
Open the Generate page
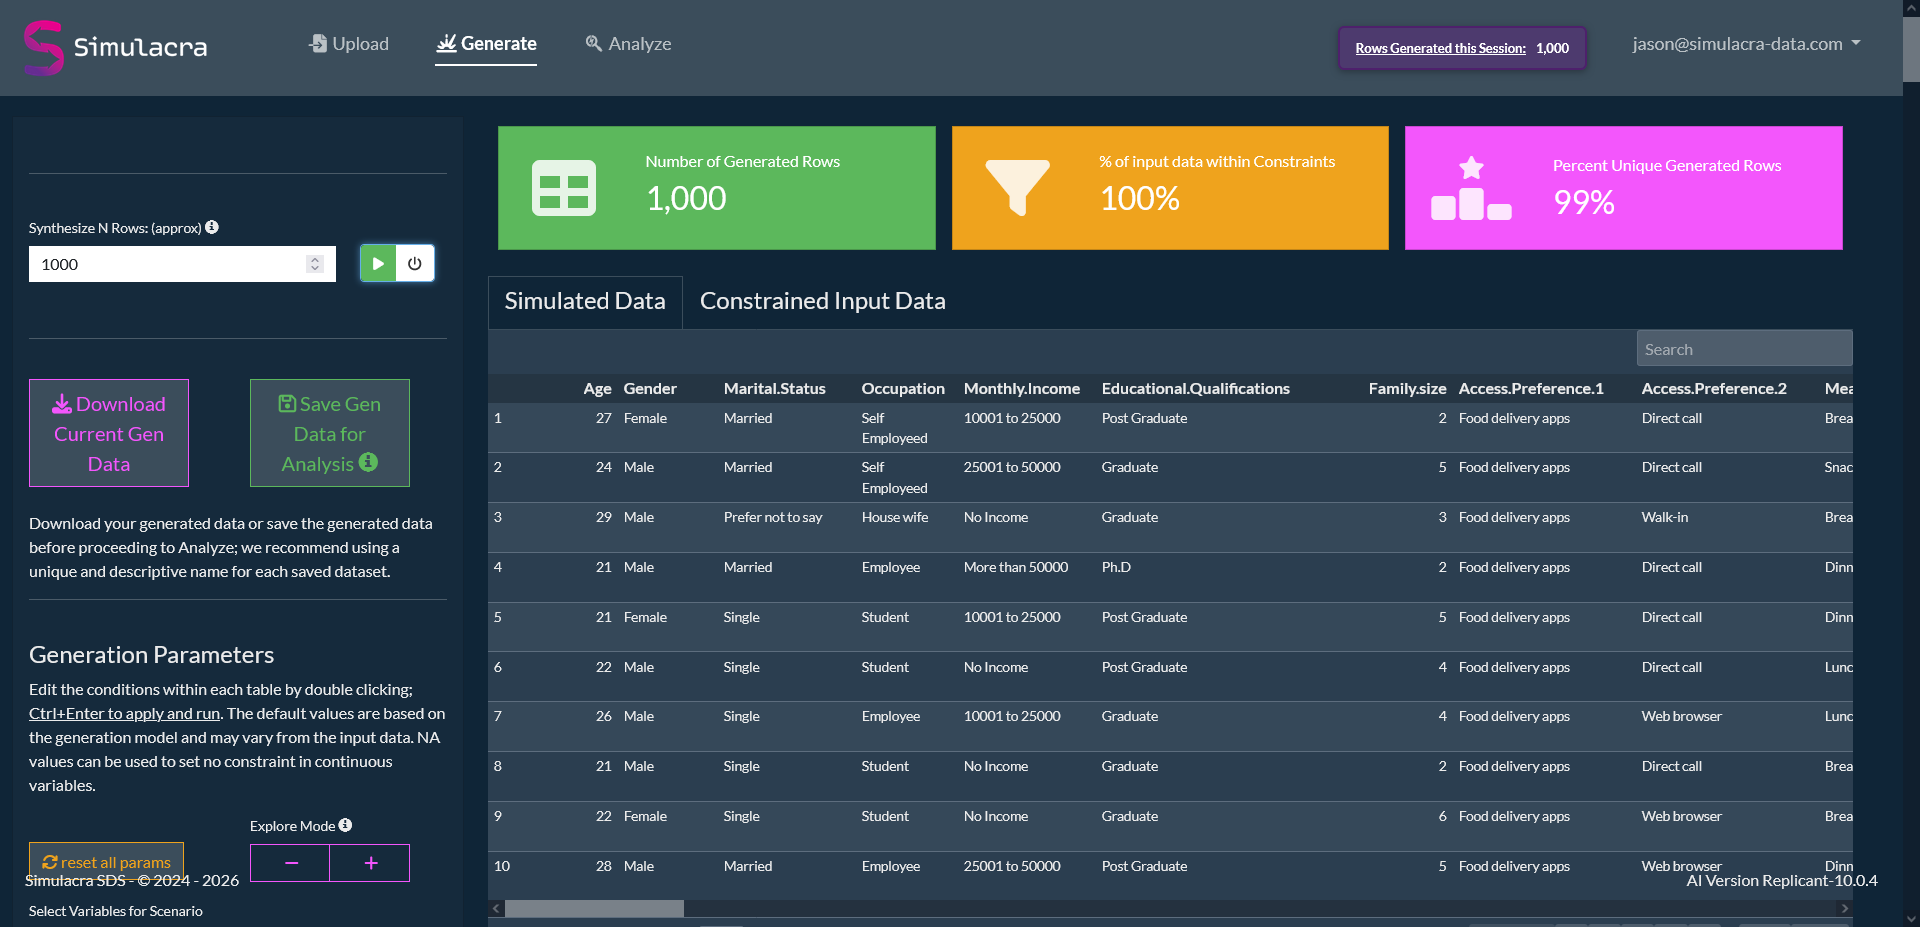(486, 44)
